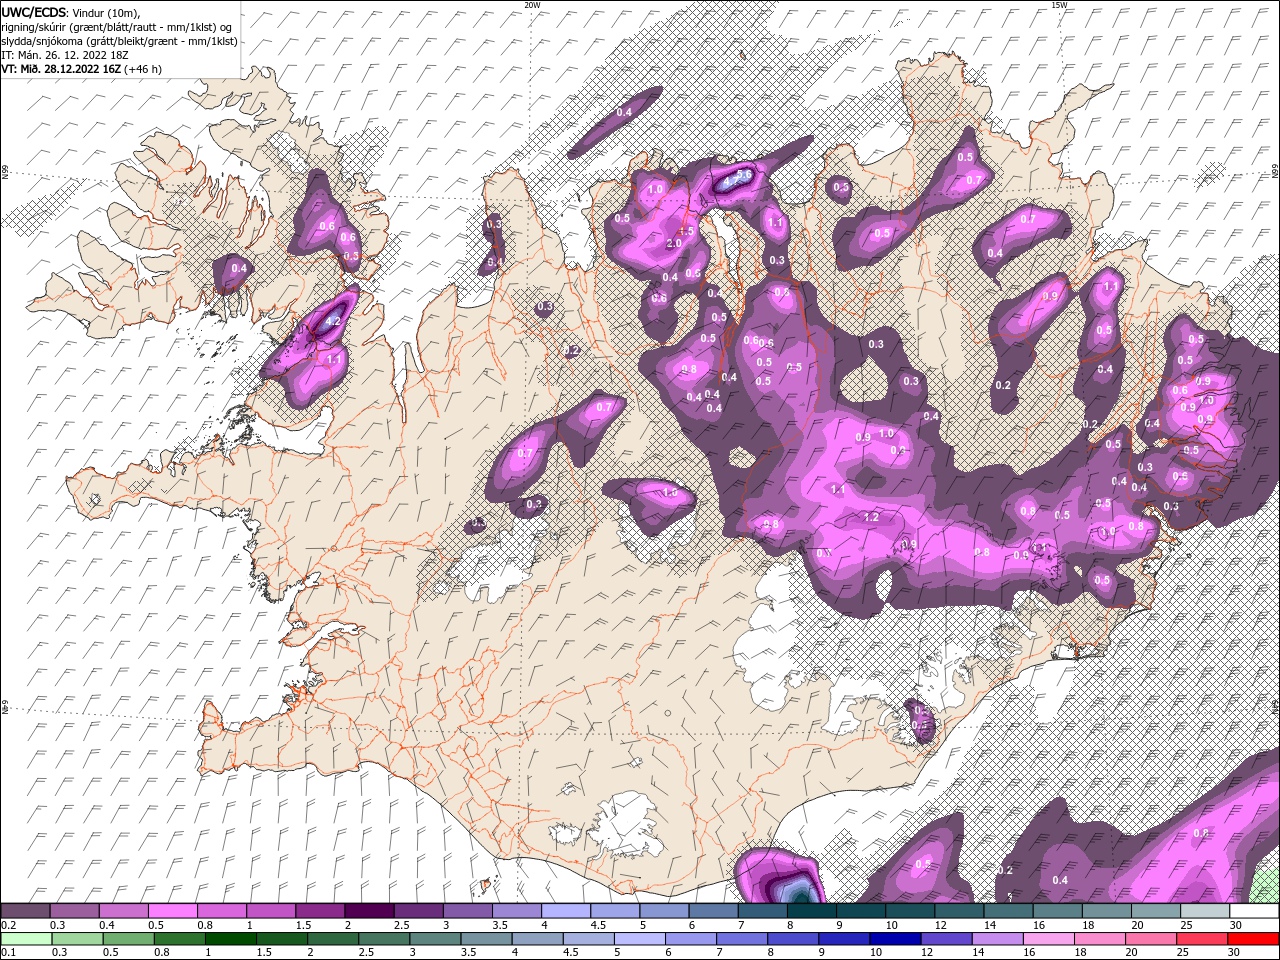The width and height of the screenshot is (1280, 960).
Task: Select the 0.4 orchid swatch on the upper scale
Action: click(x=123, y=911)
